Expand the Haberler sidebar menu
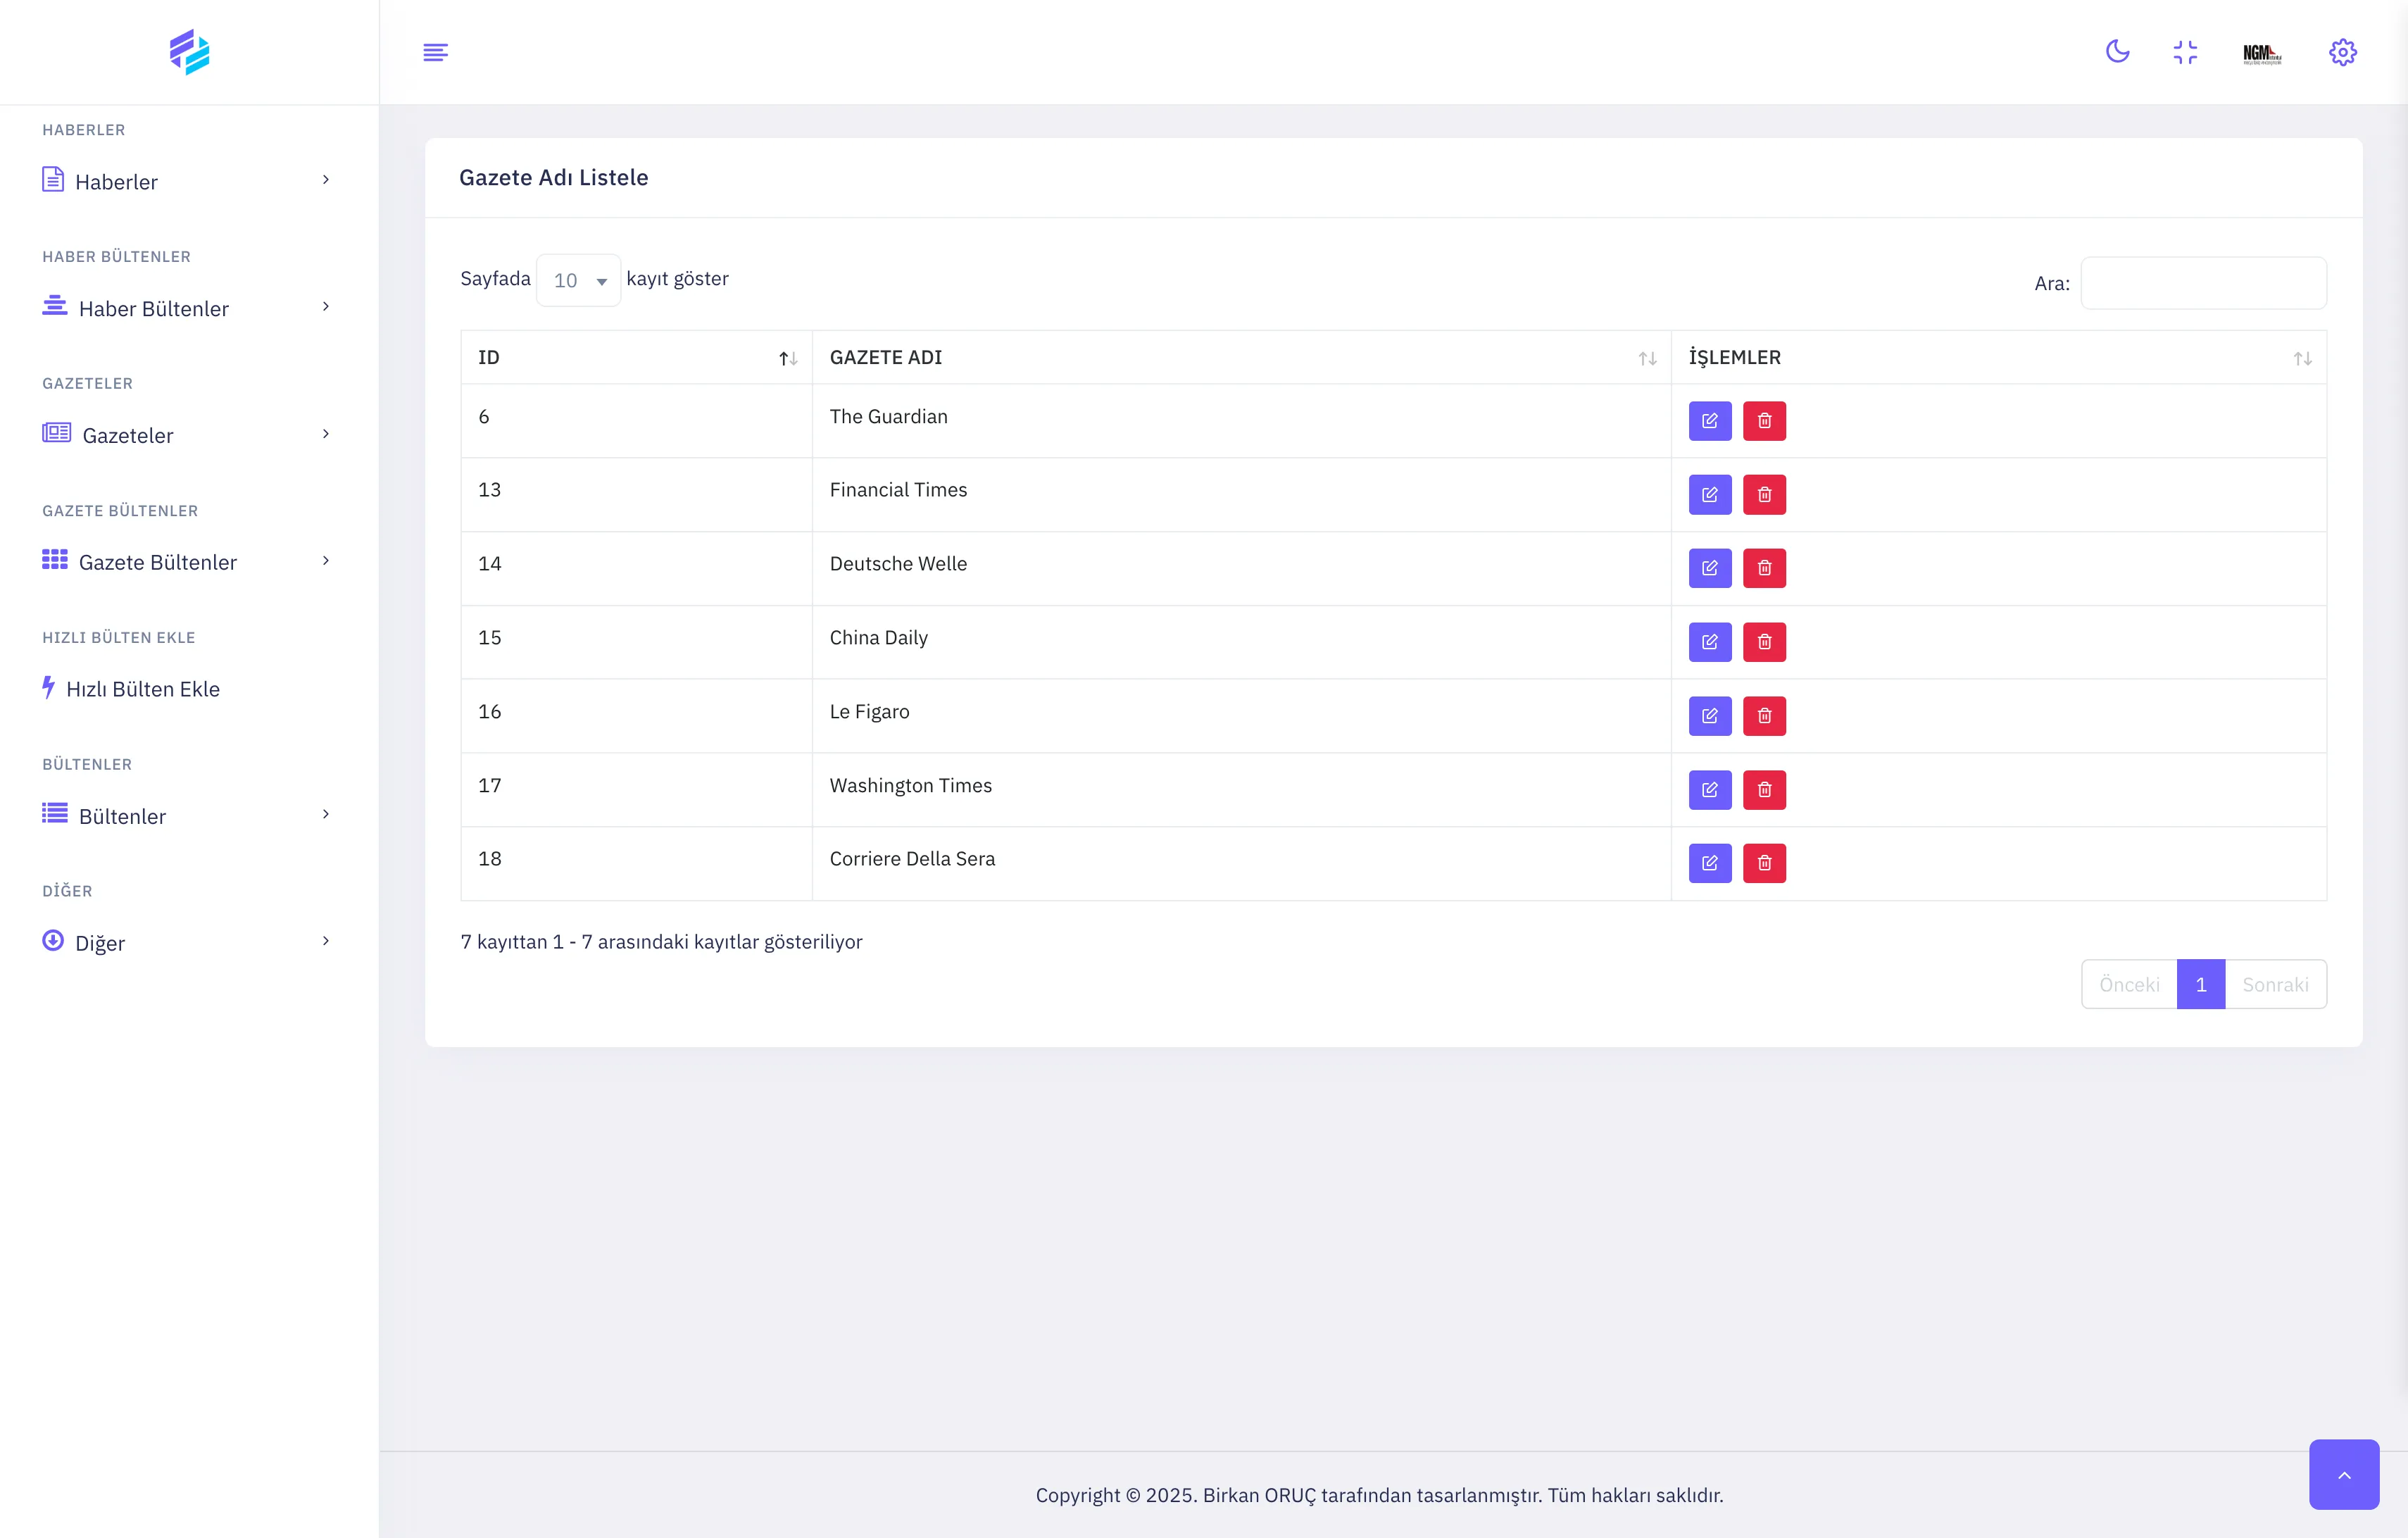 (186, 181)
